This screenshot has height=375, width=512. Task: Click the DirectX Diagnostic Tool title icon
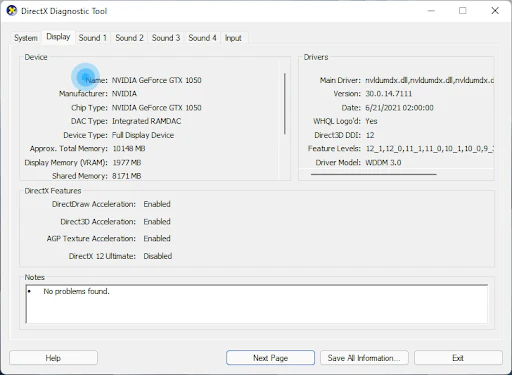[12, 11]
